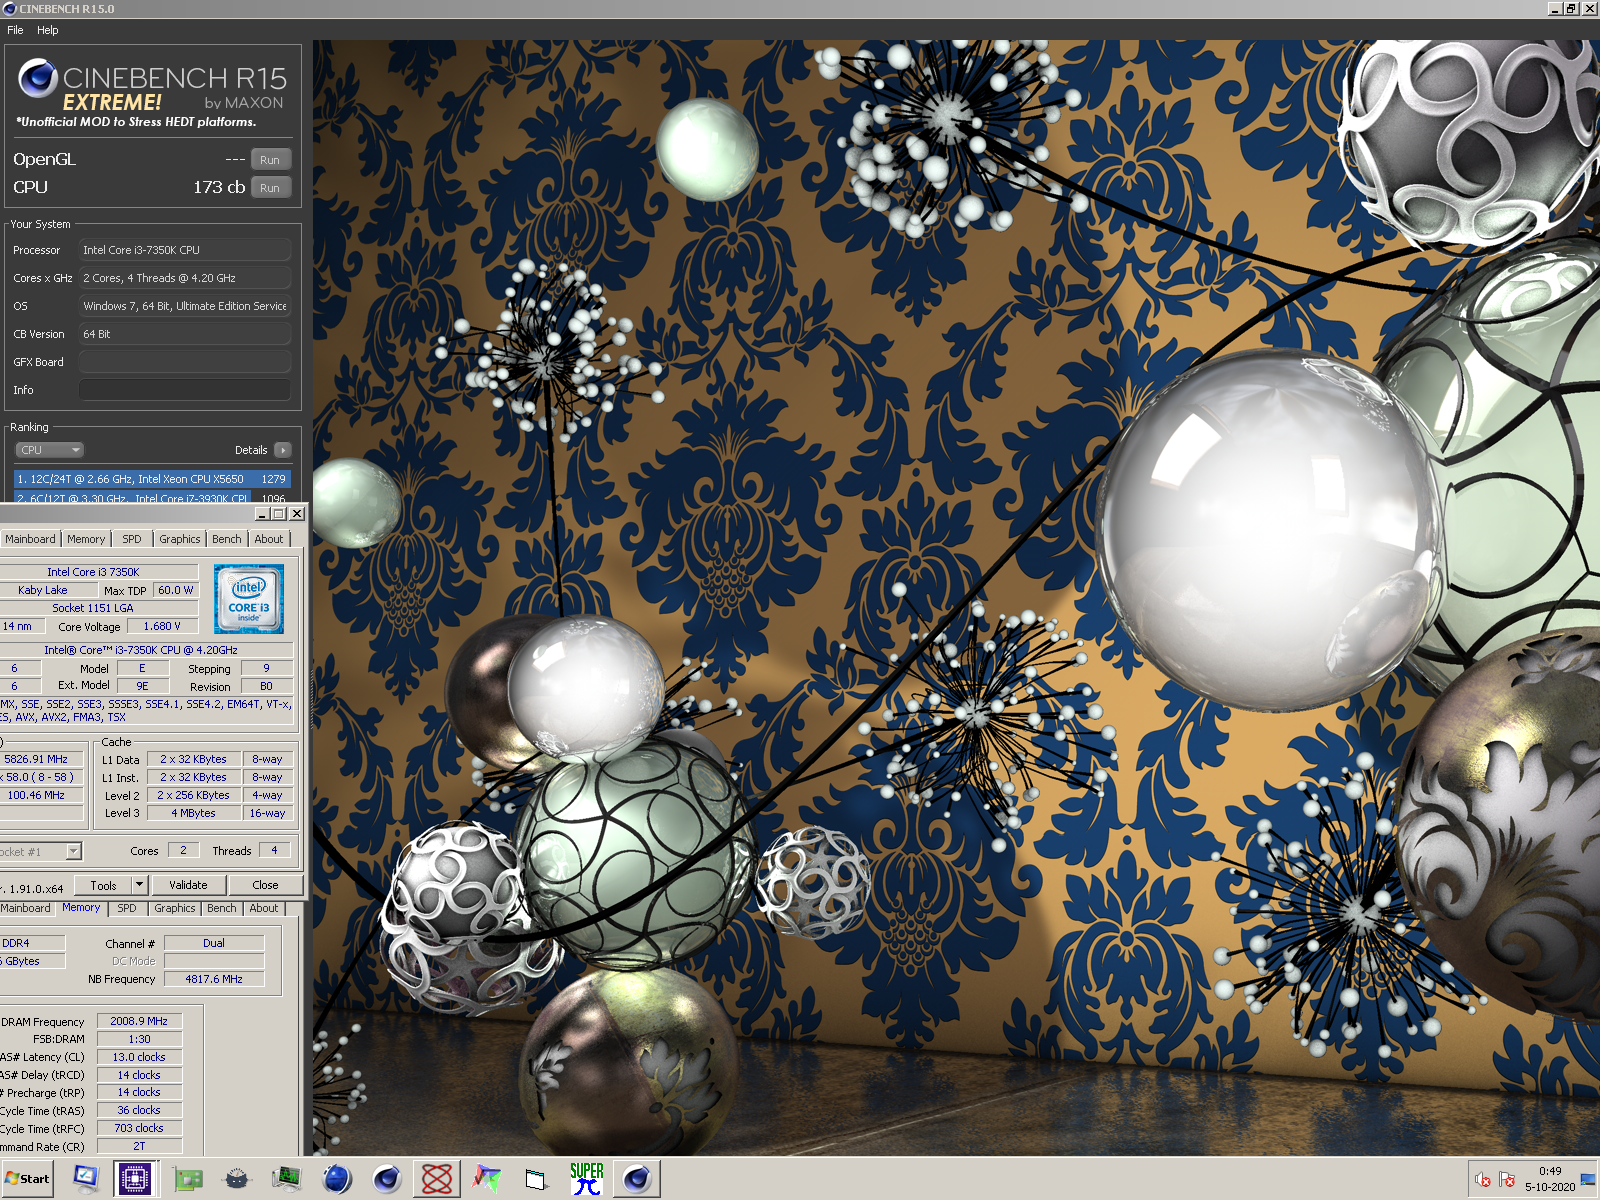The height and width of the screenshot is (1200, 1600).
Task: Open the Cinebench sphere icon left of red knot
Action: coord(387,1180)
